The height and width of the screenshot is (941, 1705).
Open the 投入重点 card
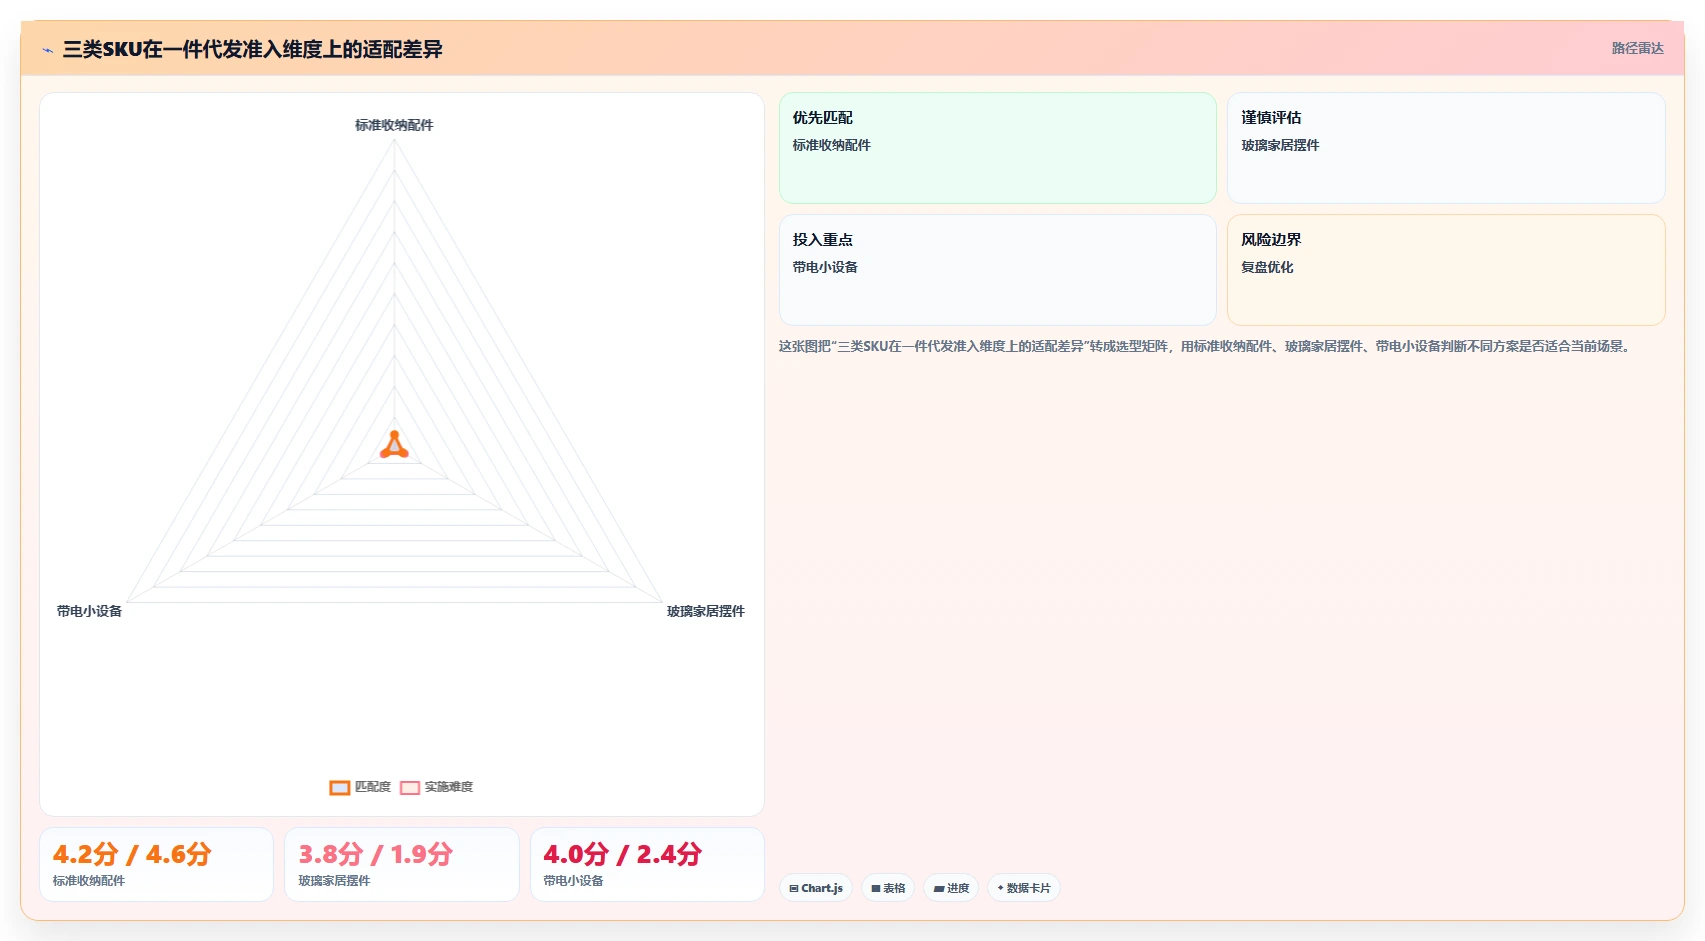pos(997,270)
